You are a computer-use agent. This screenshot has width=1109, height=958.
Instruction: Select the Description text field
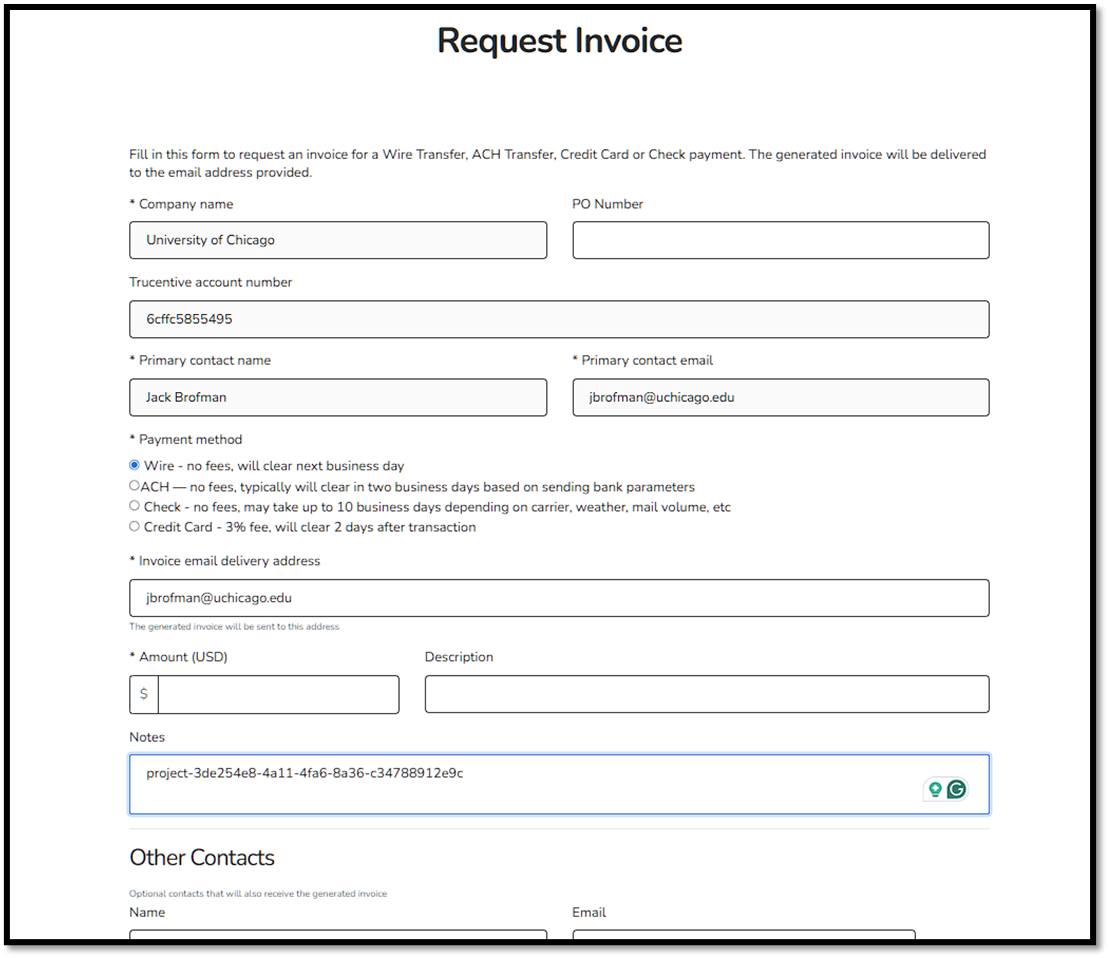point(706,693)
